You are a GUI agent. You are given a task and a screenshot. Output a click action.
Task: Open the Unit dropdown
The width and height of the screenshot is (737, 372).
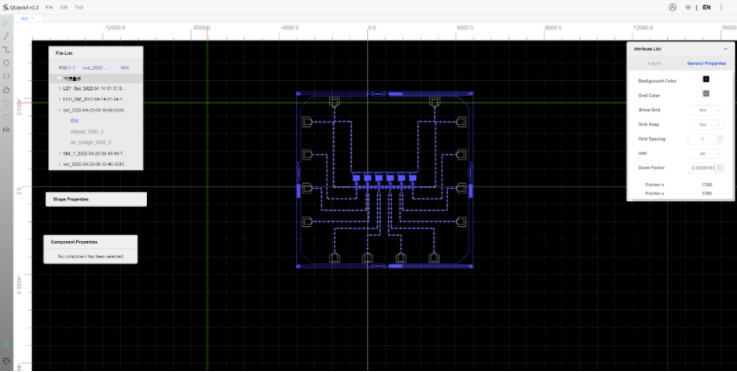pos(706,154)
